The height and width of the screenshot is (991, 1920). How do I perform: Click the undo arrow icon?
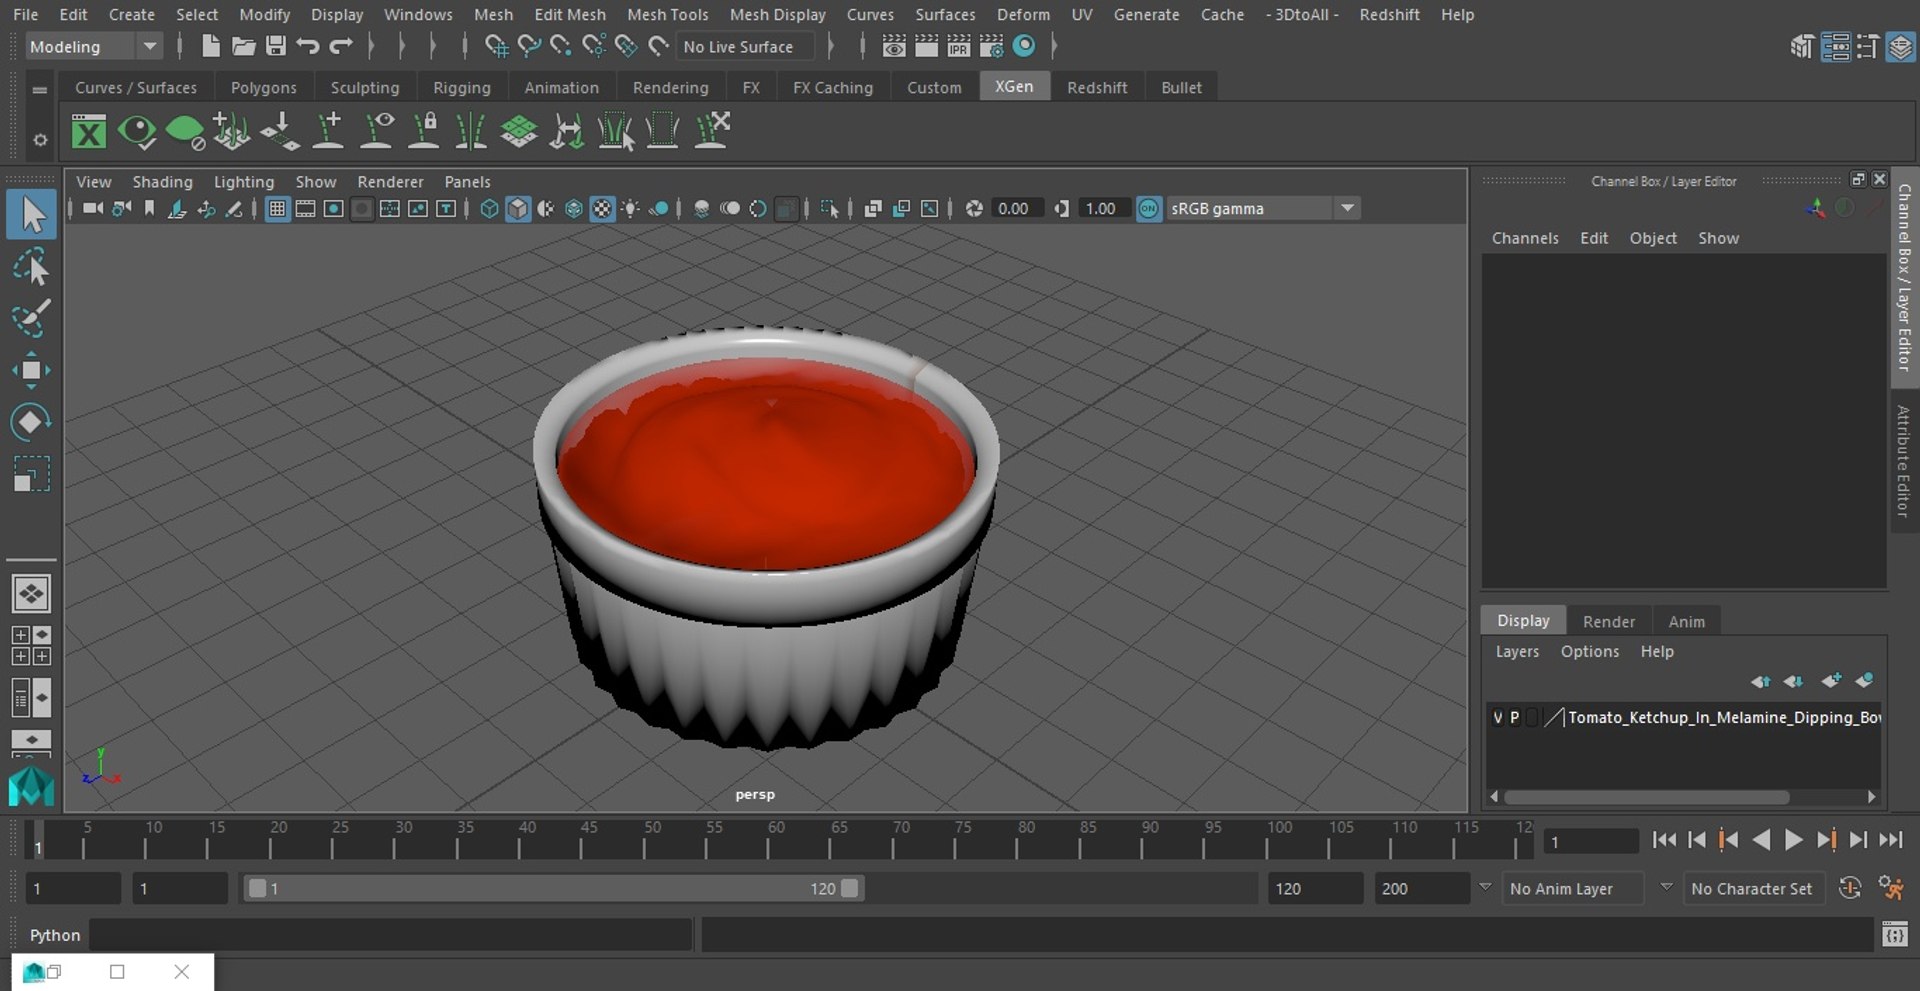pyautogui.click(x=308, y=46)
